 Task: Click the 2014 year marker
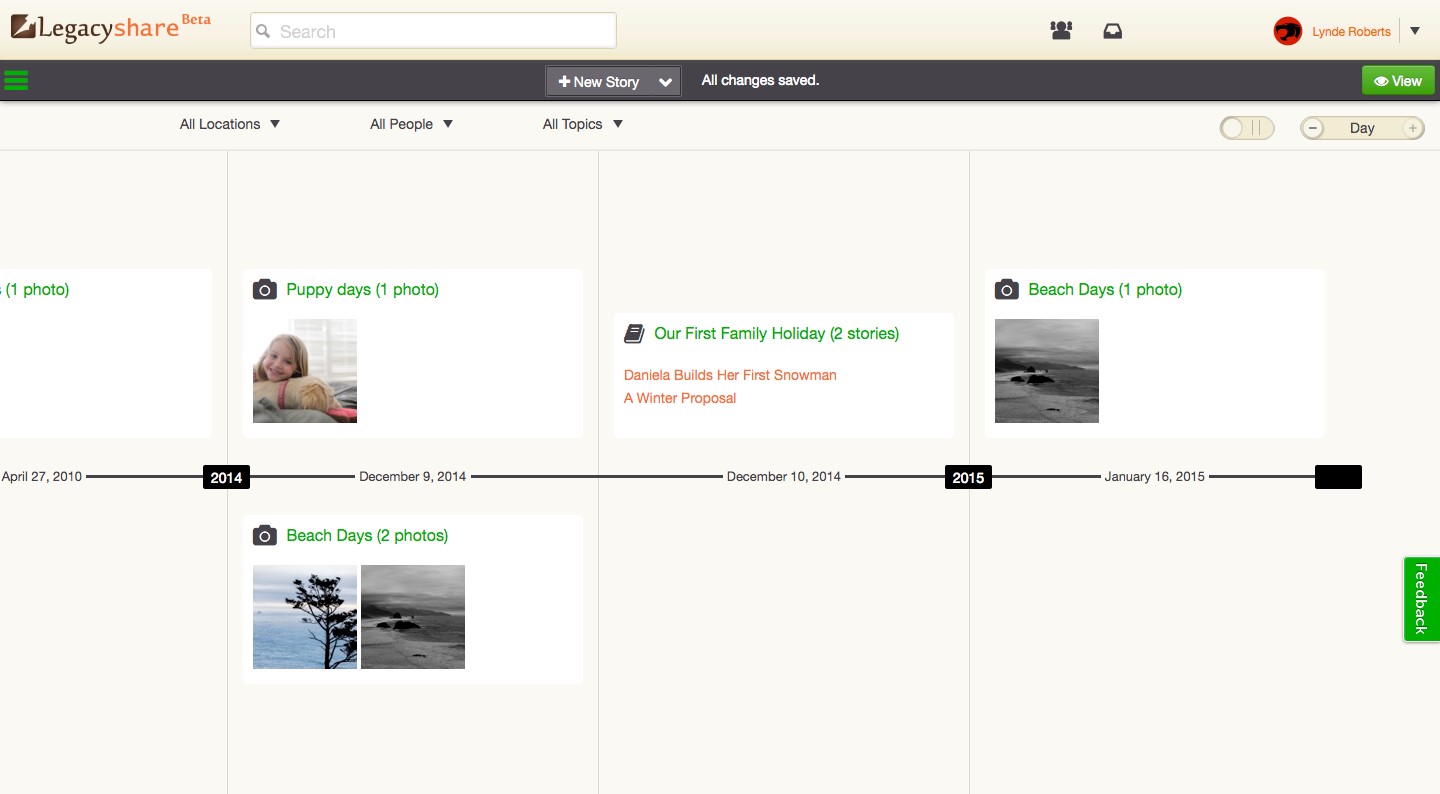pos(226,478)
